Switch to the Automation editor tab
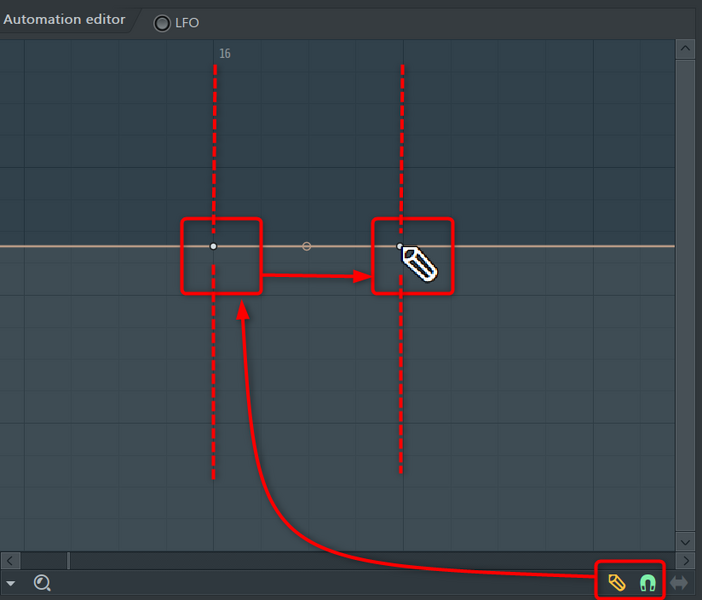702x600 pixels. click(65, 20)
